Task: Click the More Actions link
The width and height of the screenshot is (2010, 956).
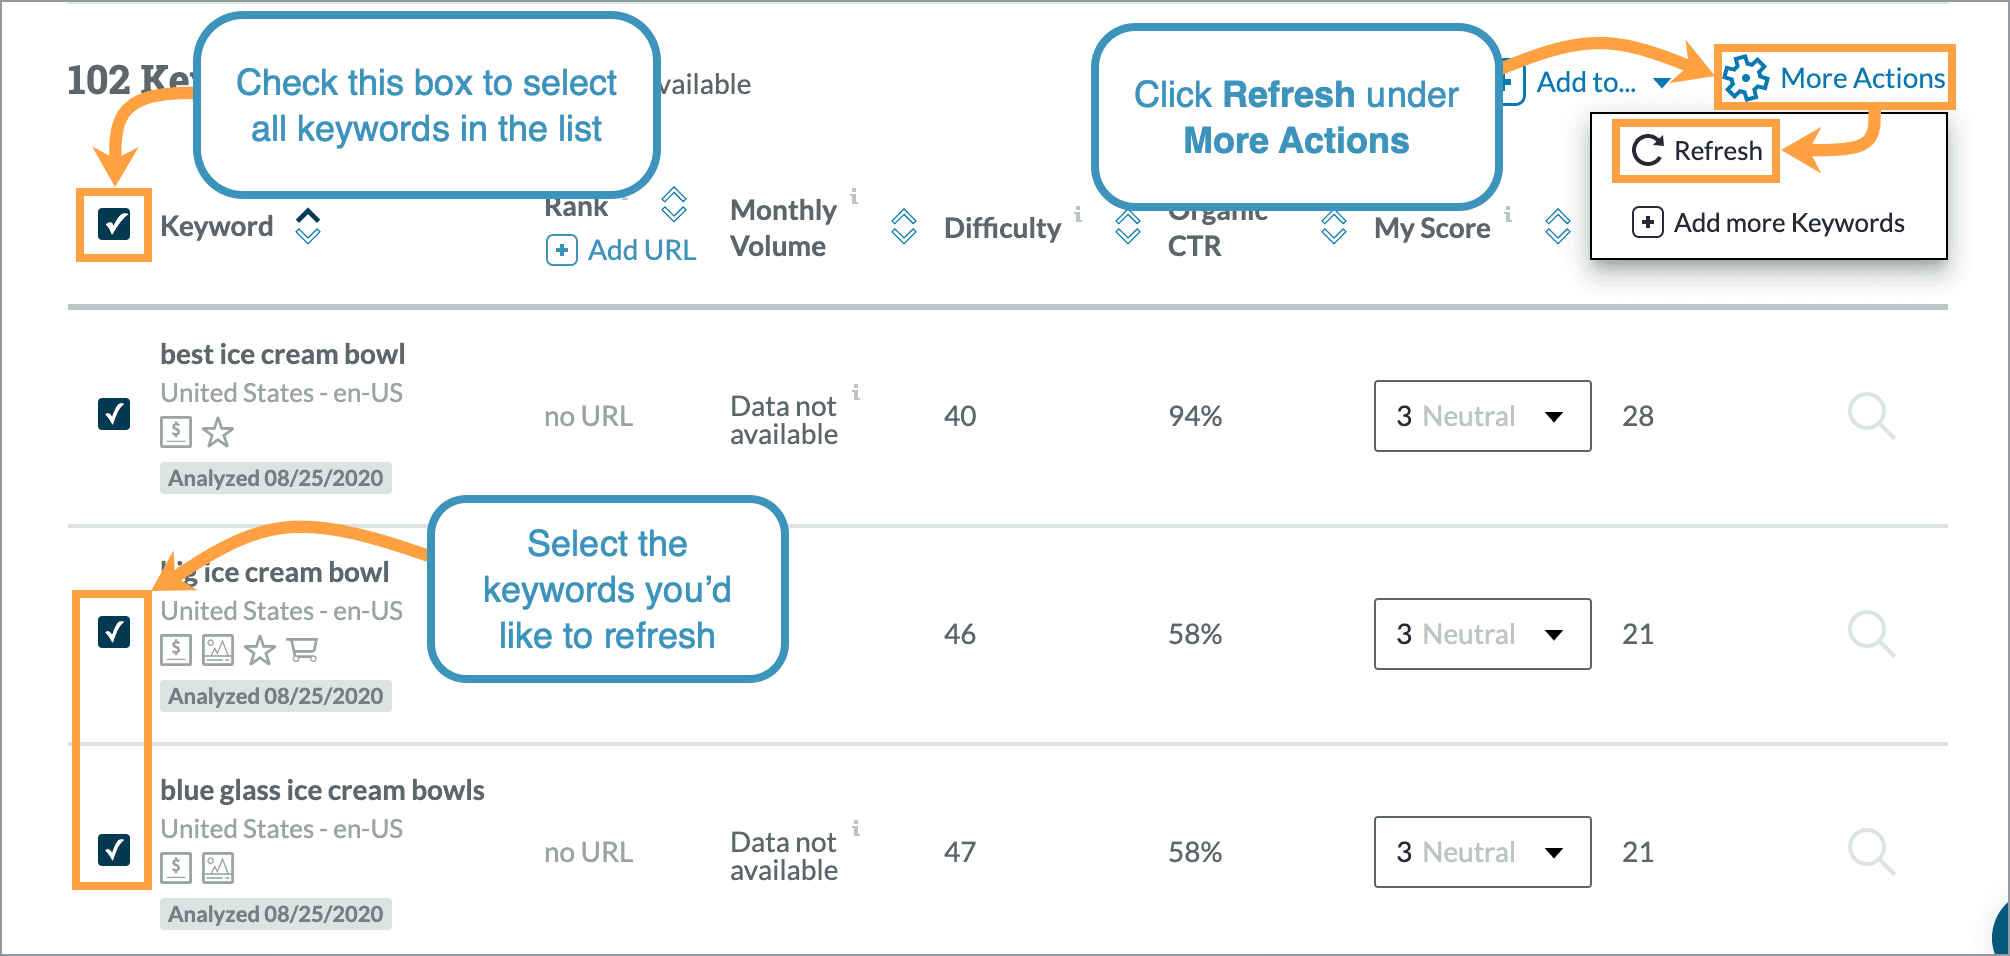Action: tap(1861, 77)
